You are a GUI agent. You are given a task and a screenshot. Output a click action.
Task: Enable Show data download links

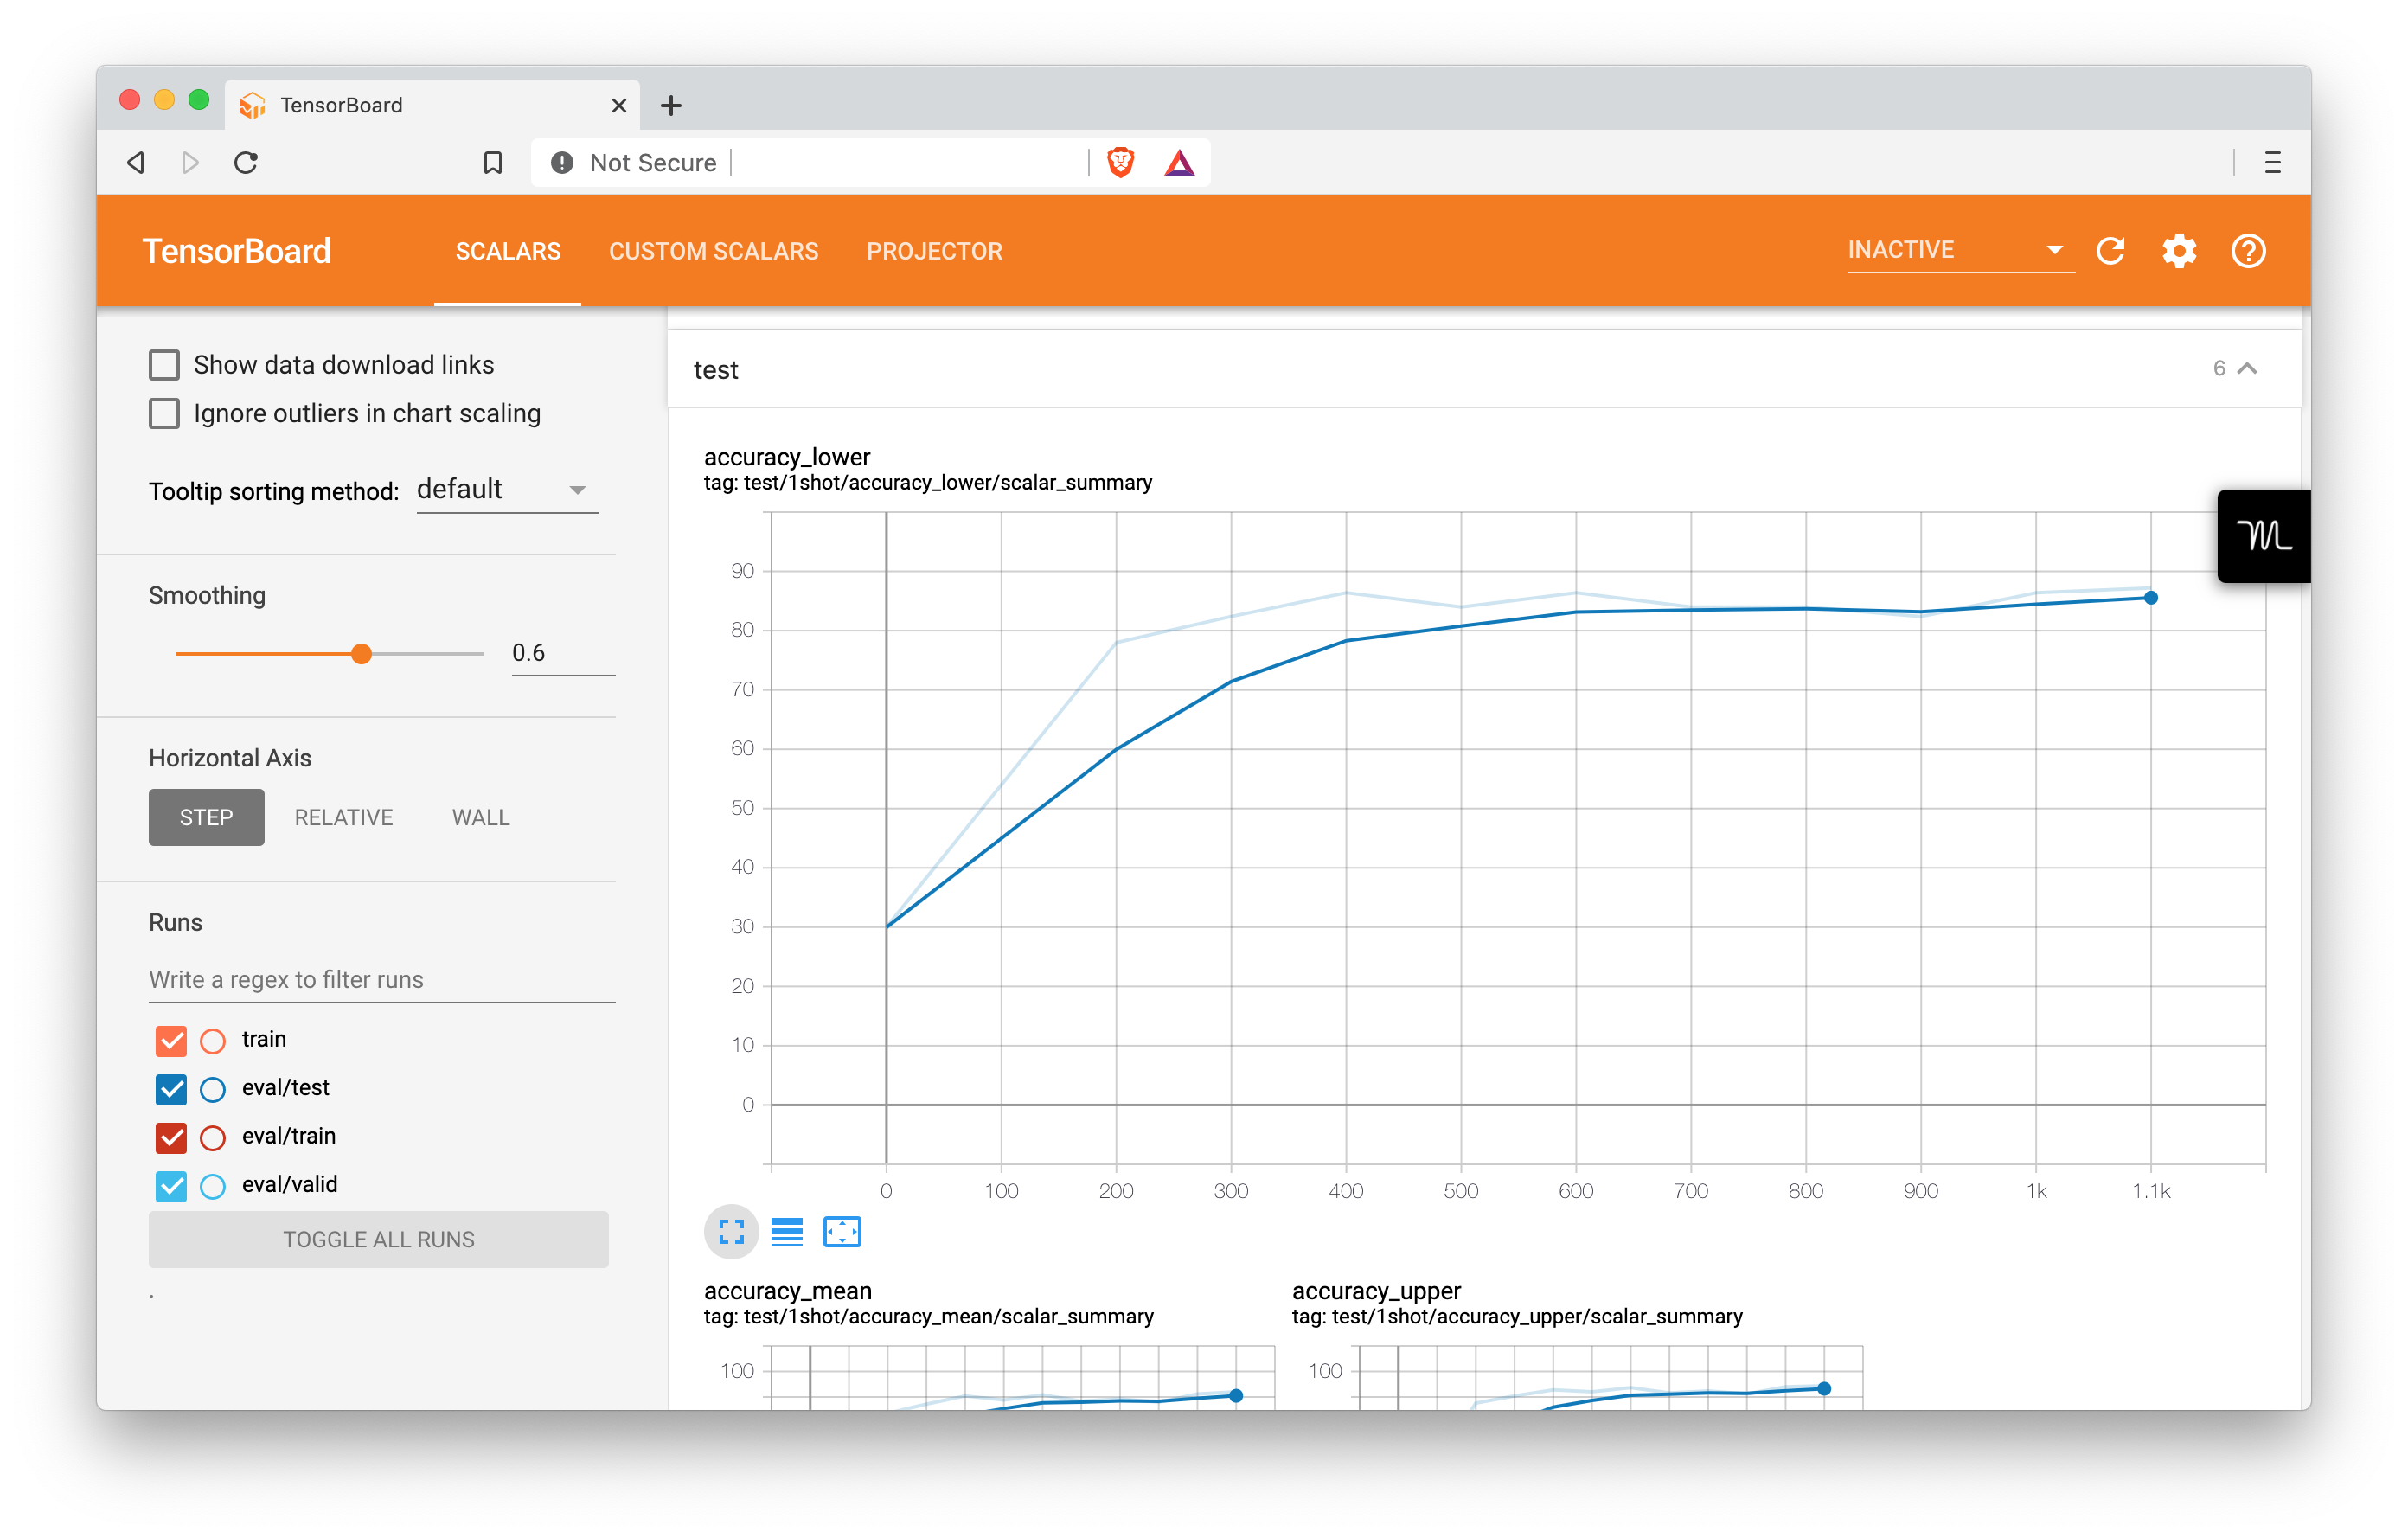click(x=164, y=364)
